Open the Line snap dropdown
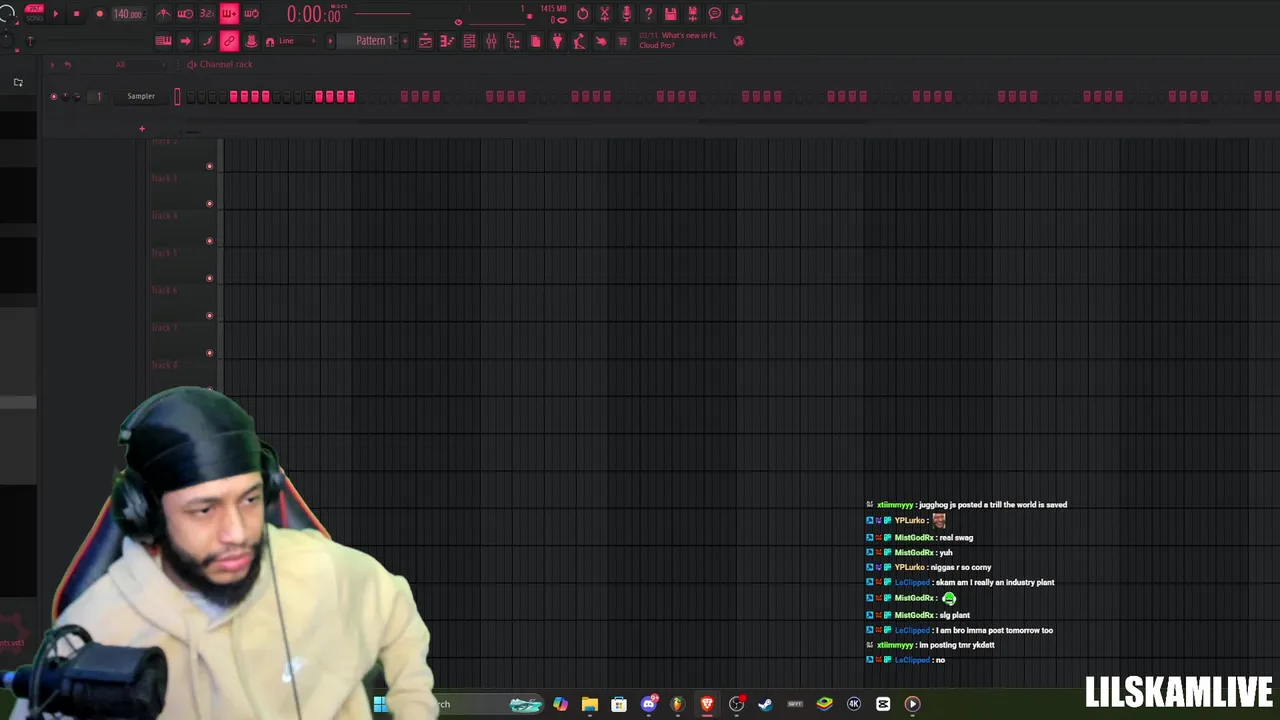Viewport: 1280px width, 720px height. tap(297, 41)
